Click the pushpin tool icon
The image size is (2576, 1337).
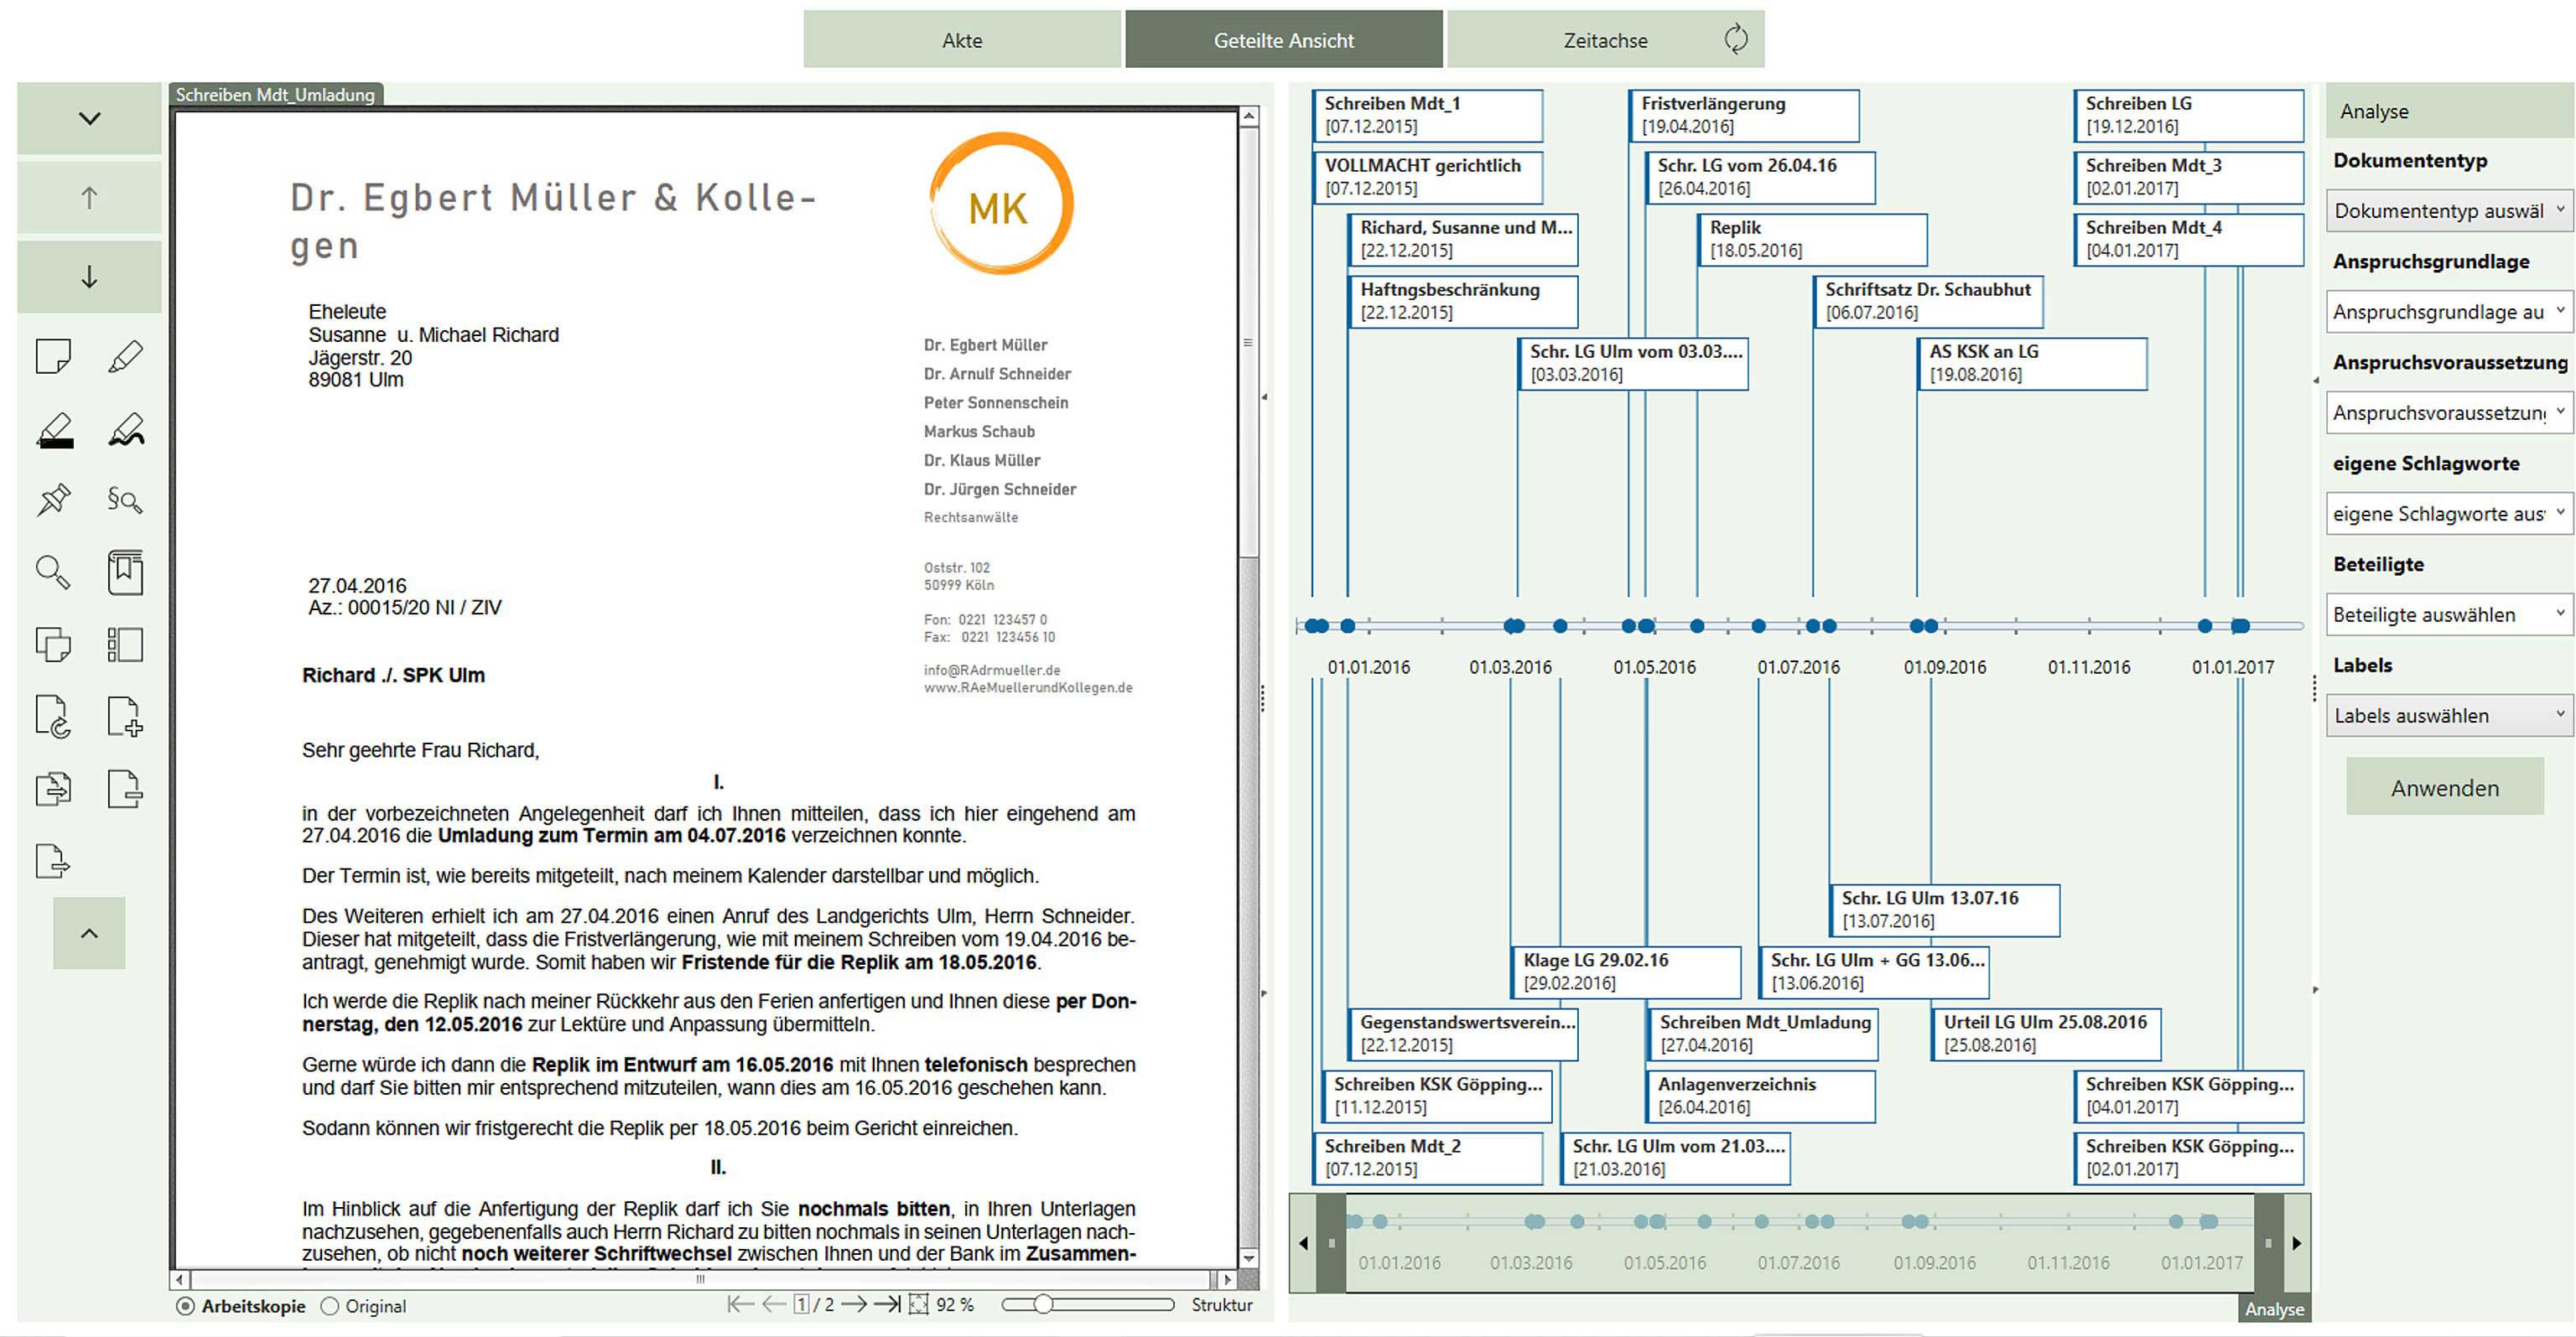click(x=53, y=499)
